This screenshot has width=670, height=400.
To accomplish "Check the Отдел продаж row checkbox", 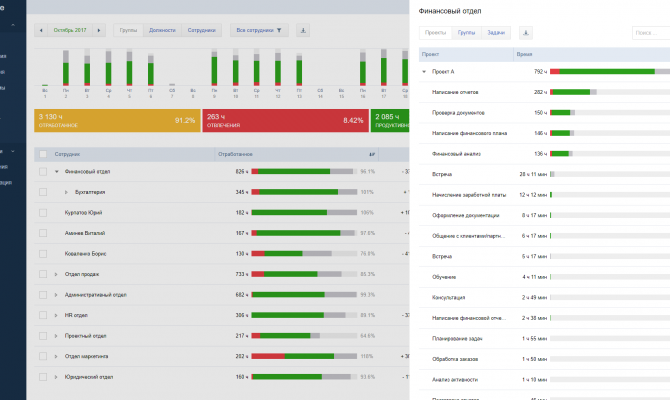I will (43, 274).
